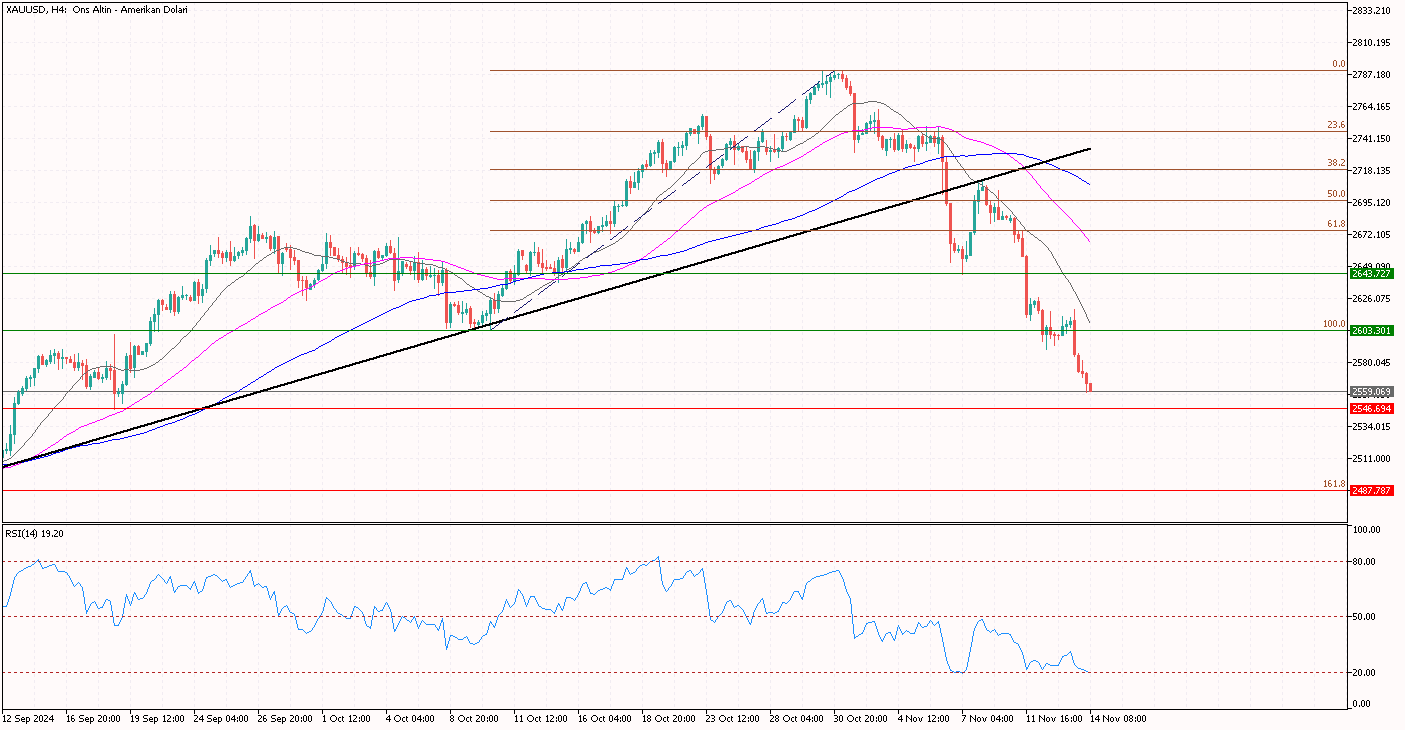Screen dimensions: 1405x730
Task: Click the 2511.000 price axis value
Action: 1372,459
